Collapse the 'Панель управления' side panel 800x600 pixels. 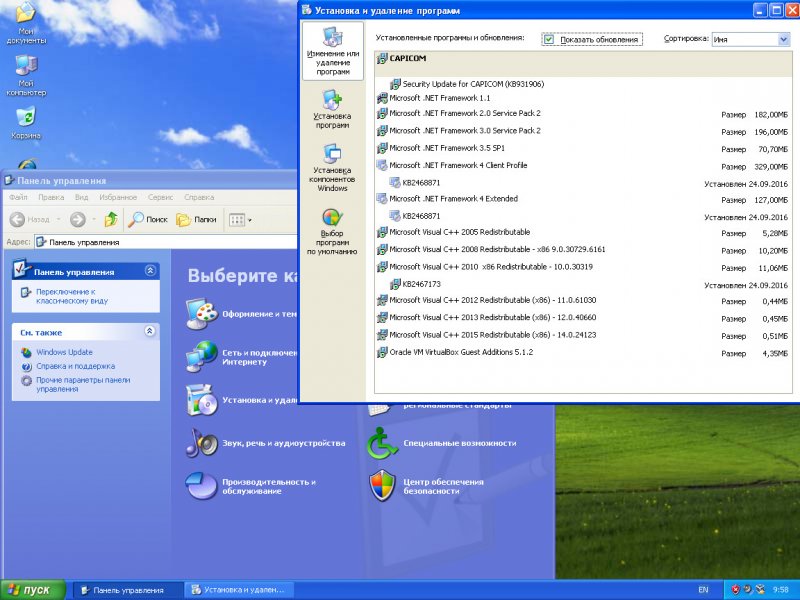(150, 271)
